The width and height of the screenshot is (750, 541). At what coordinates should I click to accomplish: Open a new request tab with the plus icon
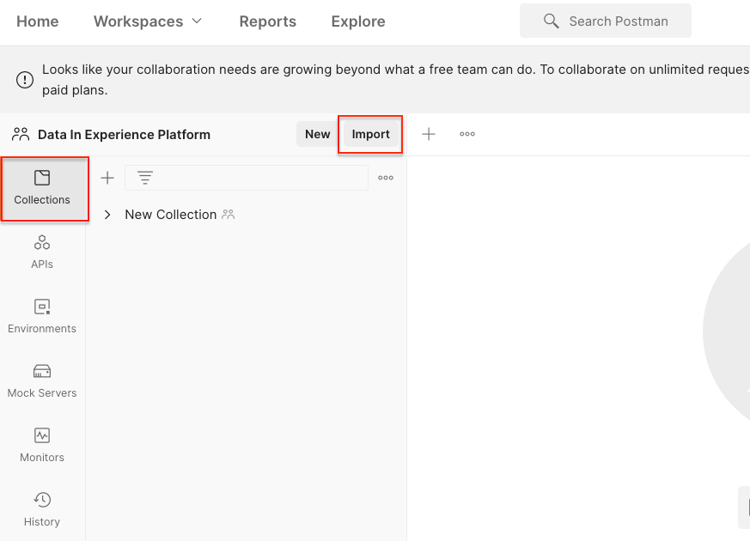(x=429, y=134)
